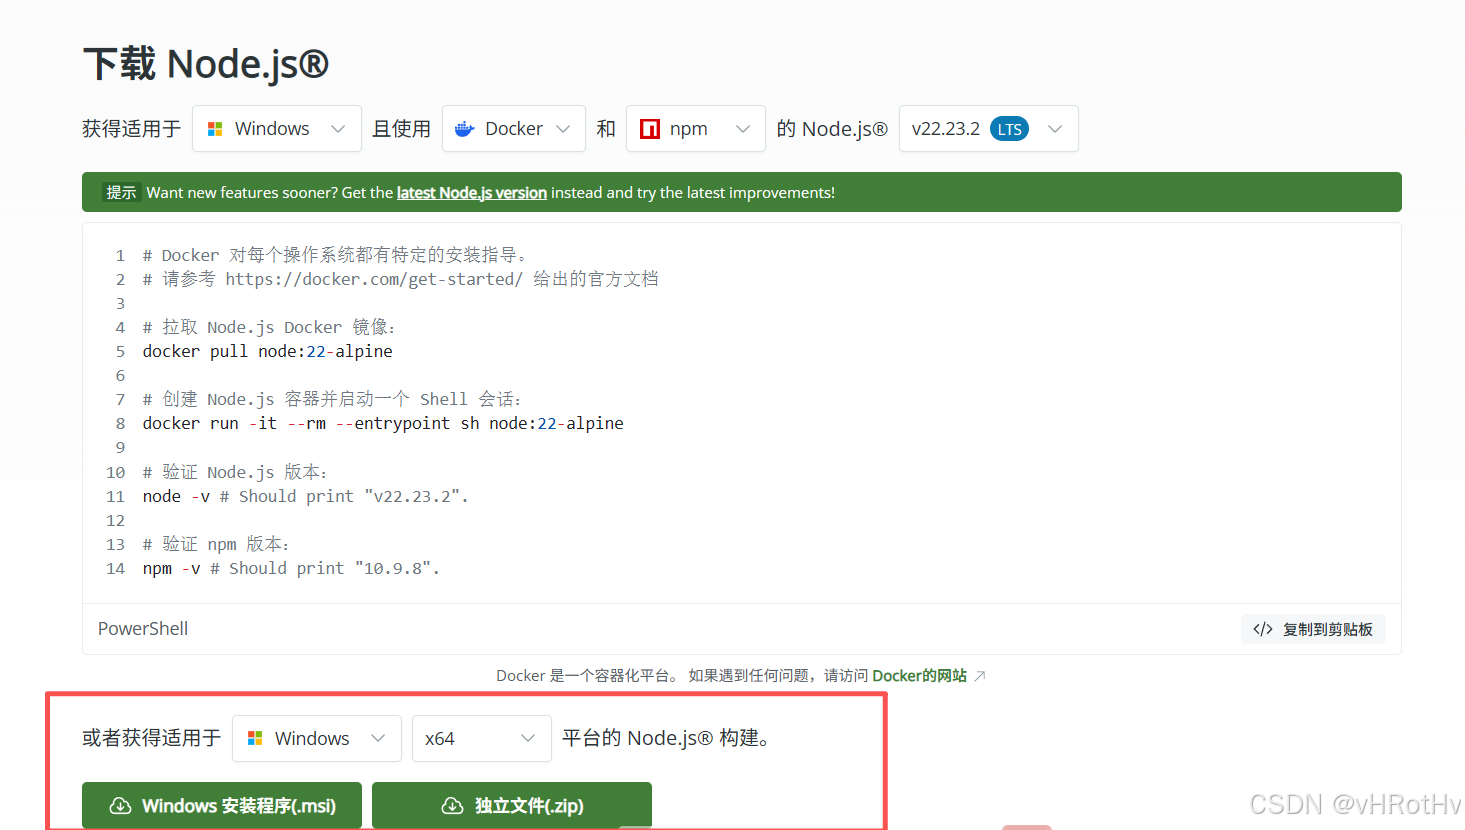Click the 'npm -v' command line
The height and width of the screenshot is (830, 1465).
tap(291, 569)
